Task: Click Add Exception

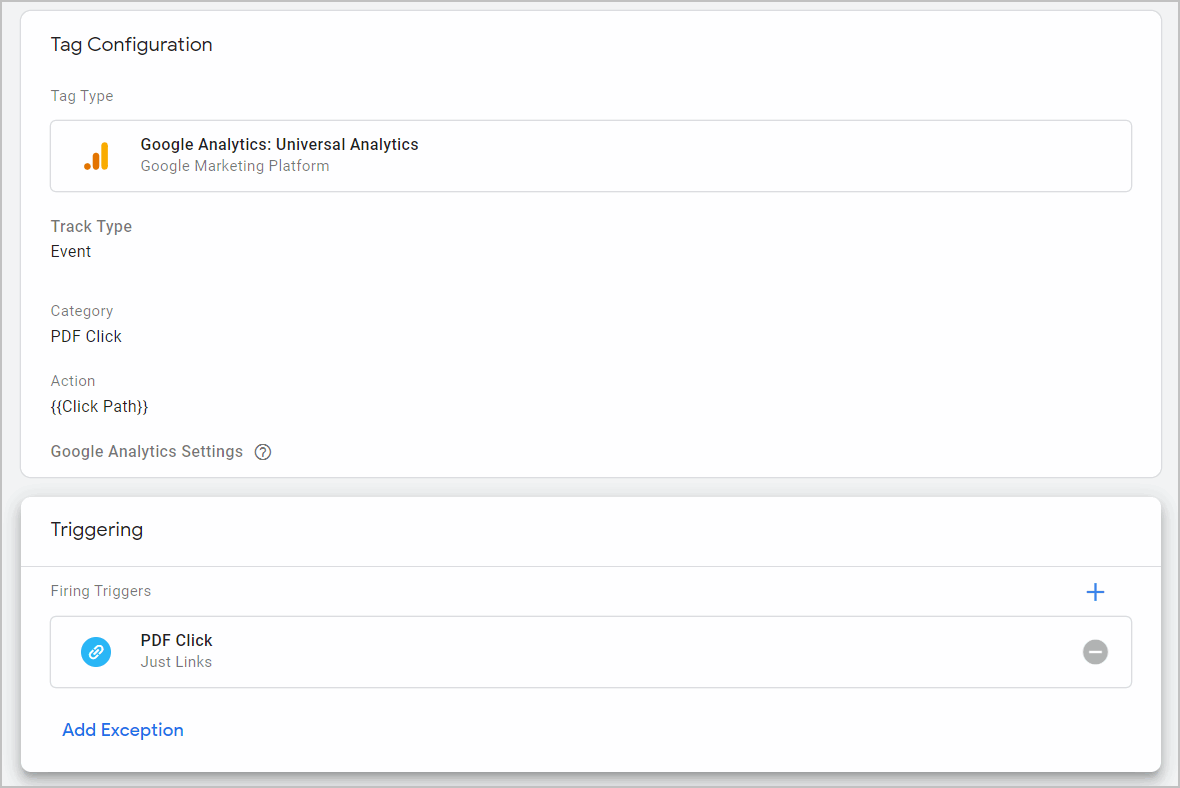Action: click(122, 730)
